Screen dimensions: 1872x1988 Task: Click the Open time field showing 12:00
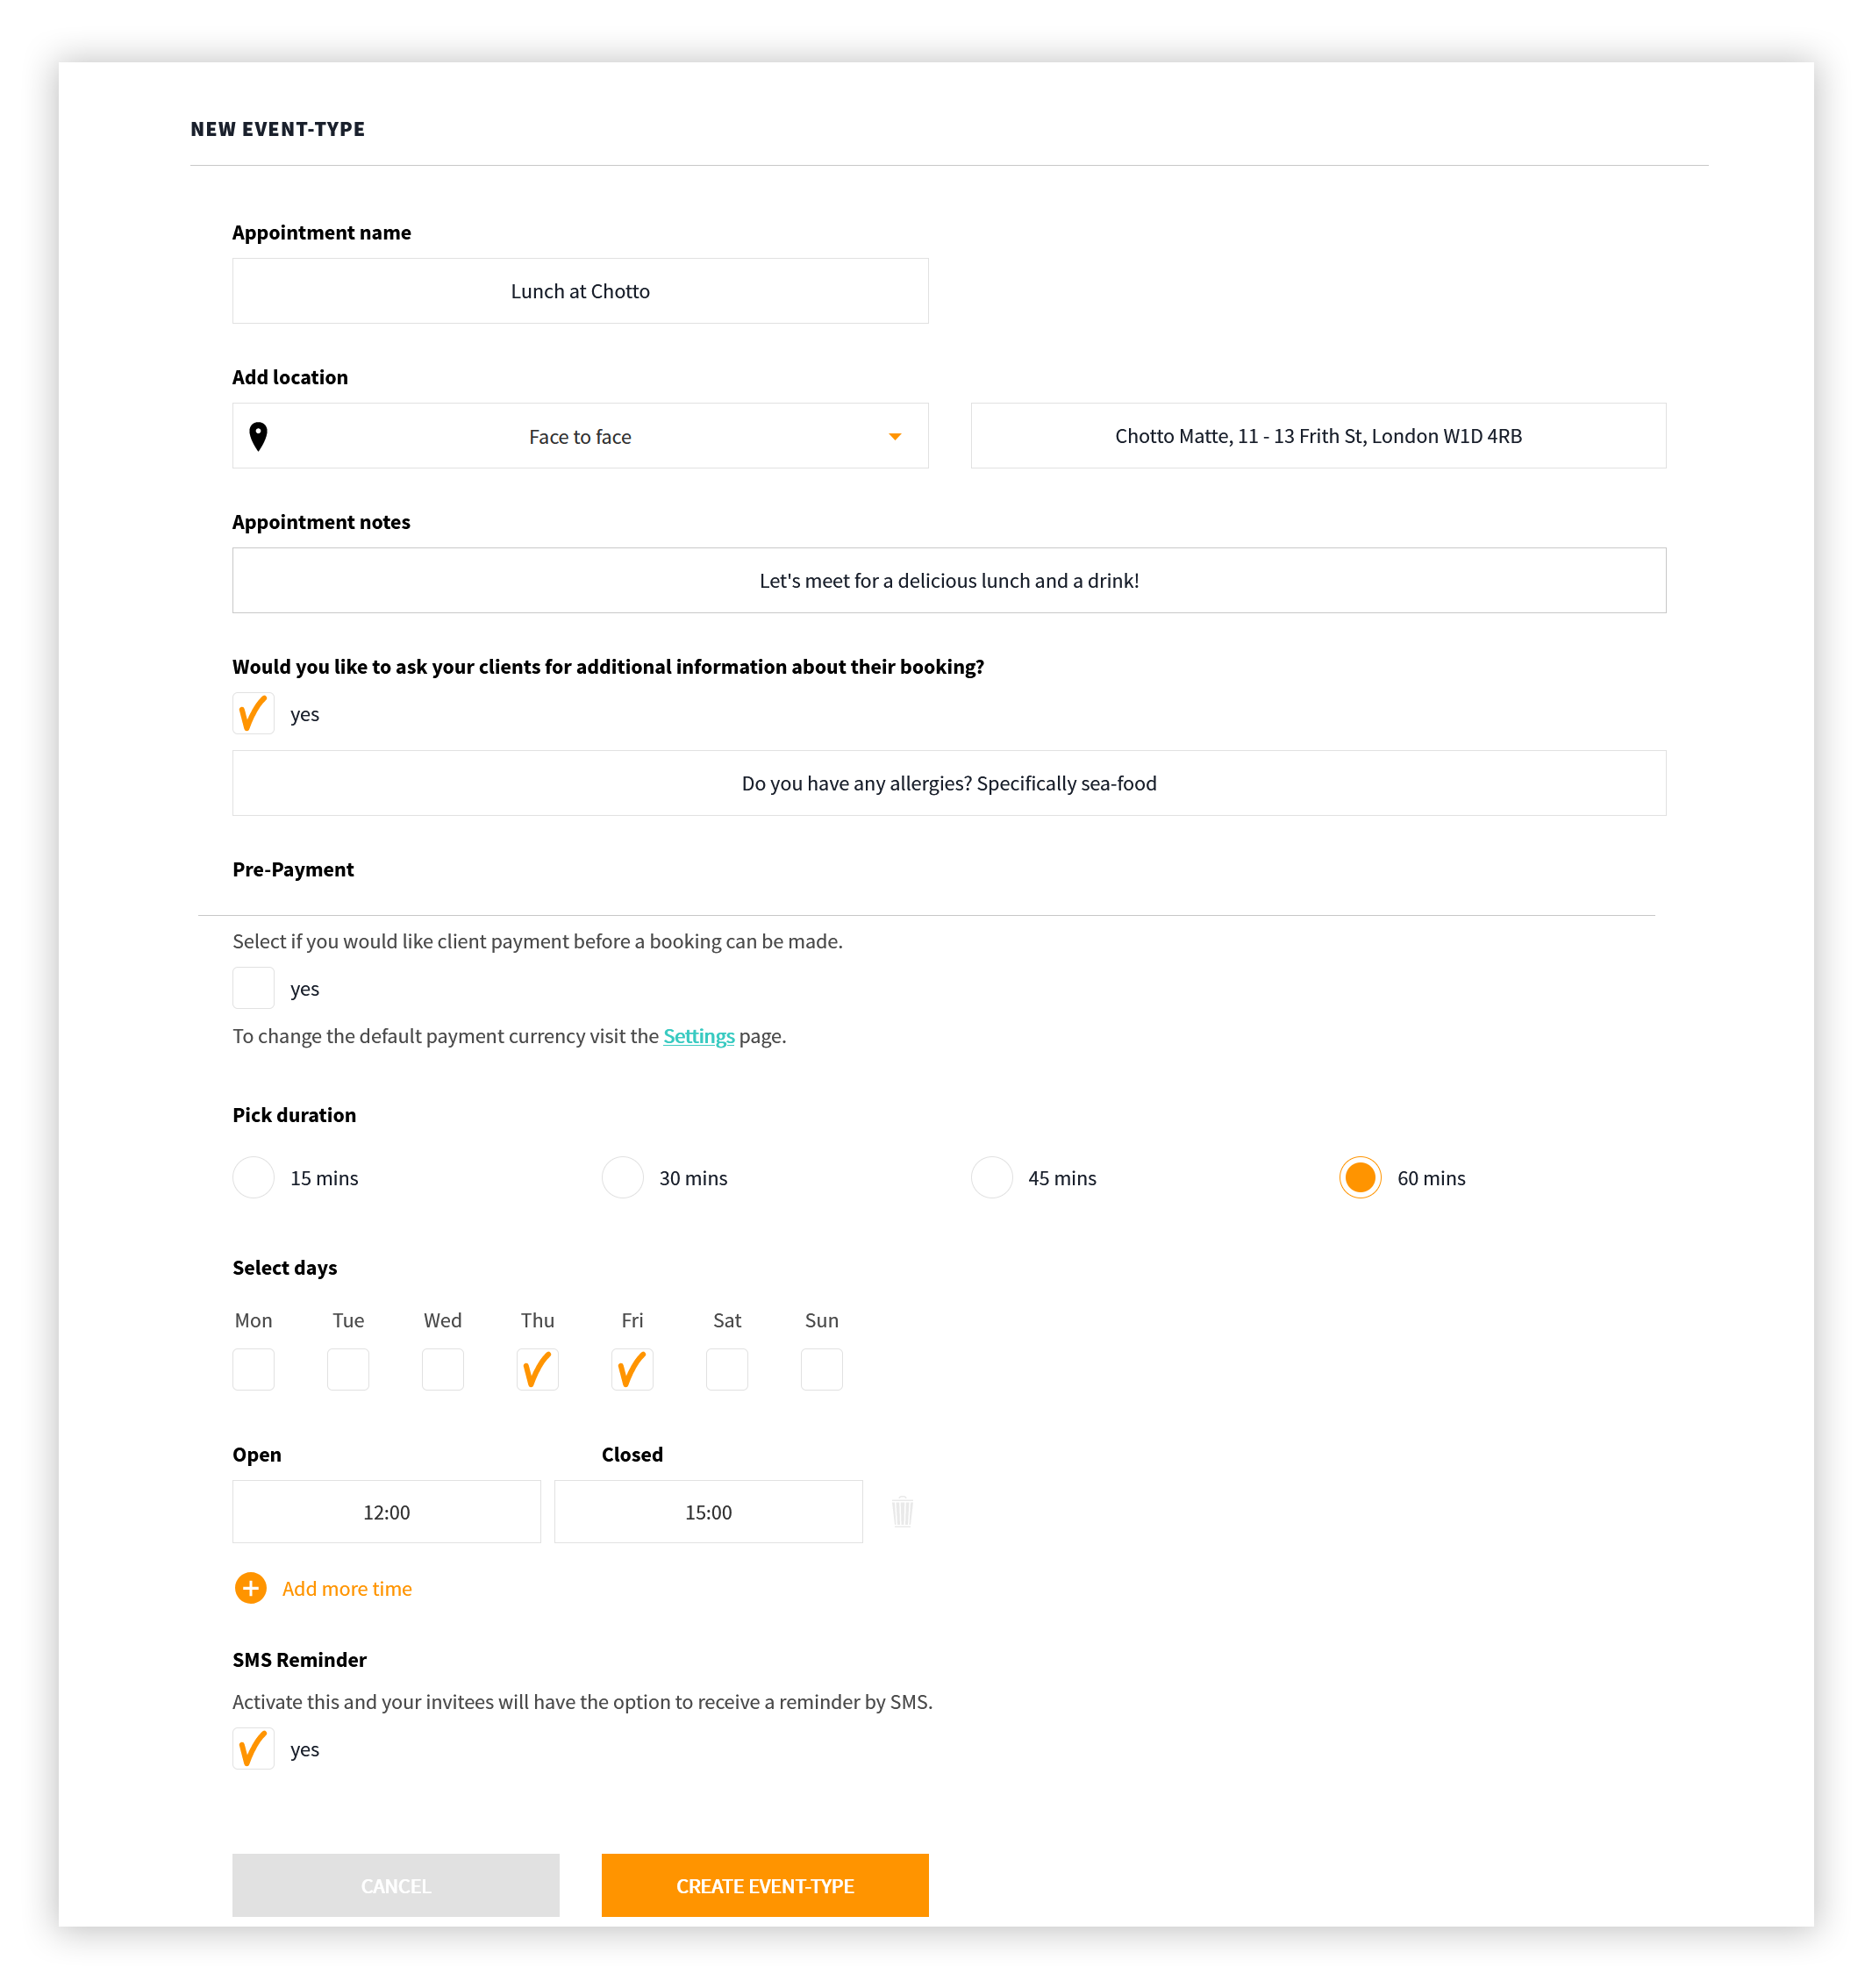coord(387,1512)
